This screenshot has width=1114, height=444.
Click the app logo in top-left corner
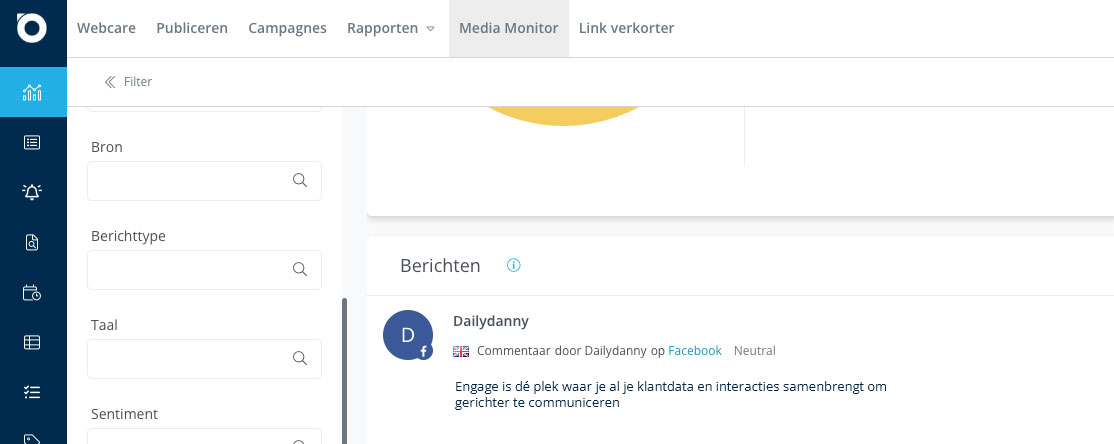32,28
